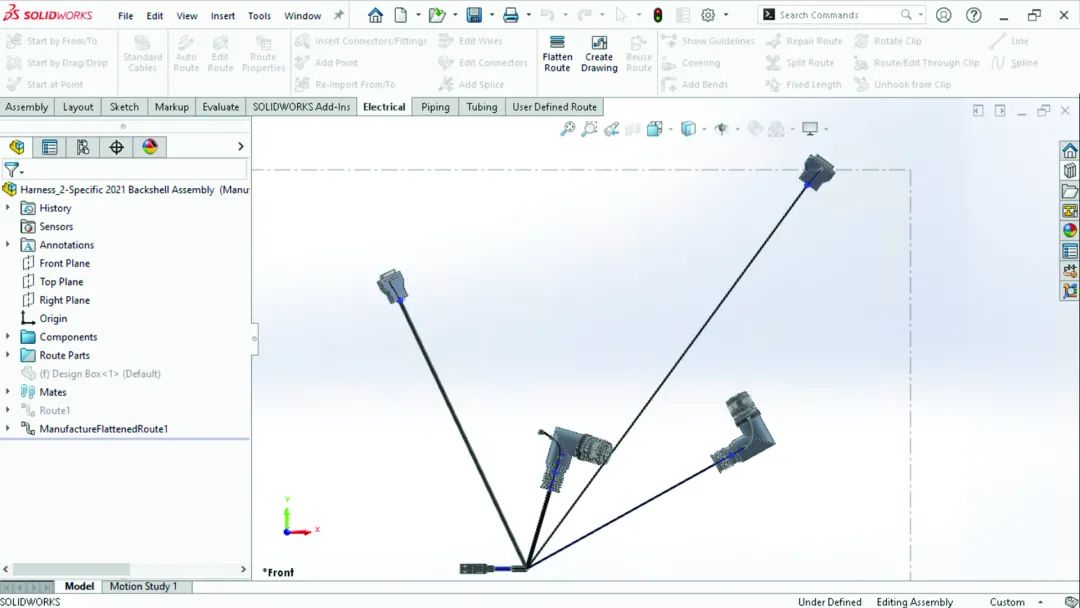Switch to Motion Study 1 tab
This screenshot has width=1080, height=608.
[143, 586]
